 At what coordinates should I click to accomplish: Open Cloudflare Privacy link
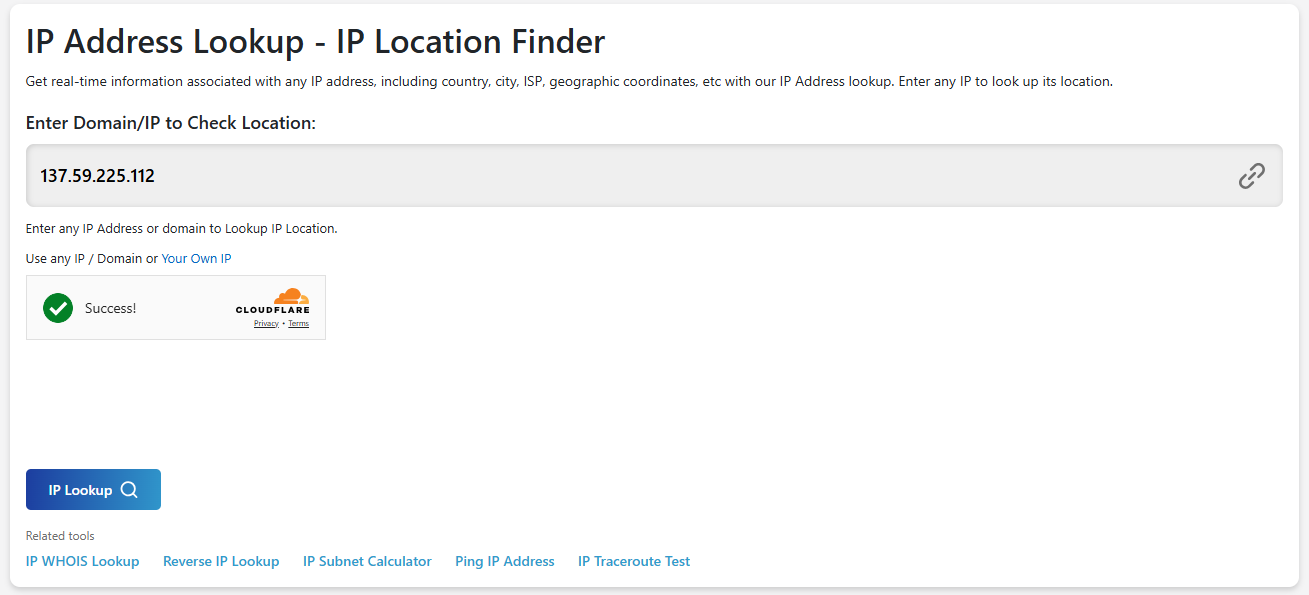point(266,324)
